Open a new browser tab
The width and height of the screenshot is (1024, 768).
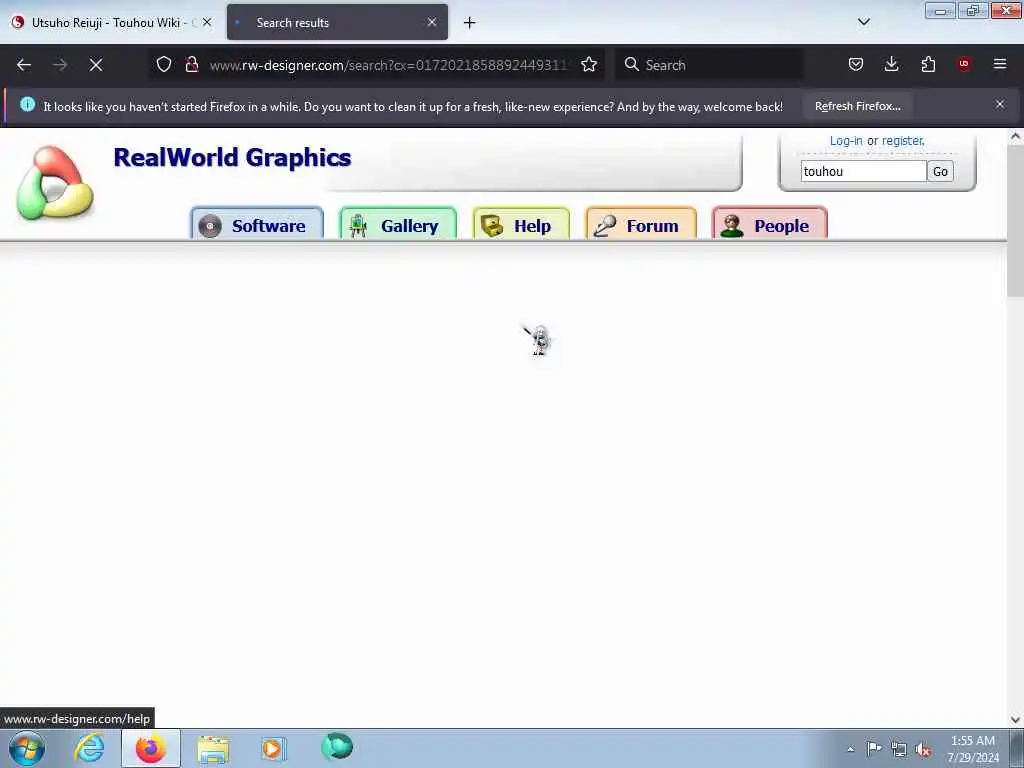click(x=470, y=23)
